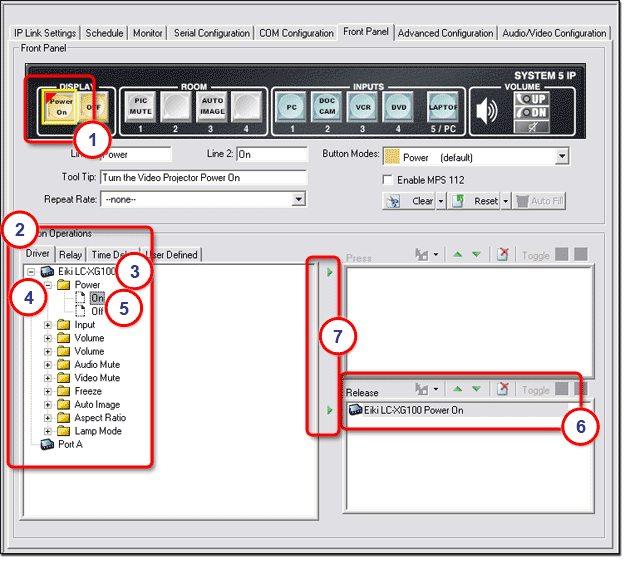Image resolution: width=630 pixels, height=564 pixels.
Task: Enable the MPS 112 checkbox
Action: click(388, 179)
